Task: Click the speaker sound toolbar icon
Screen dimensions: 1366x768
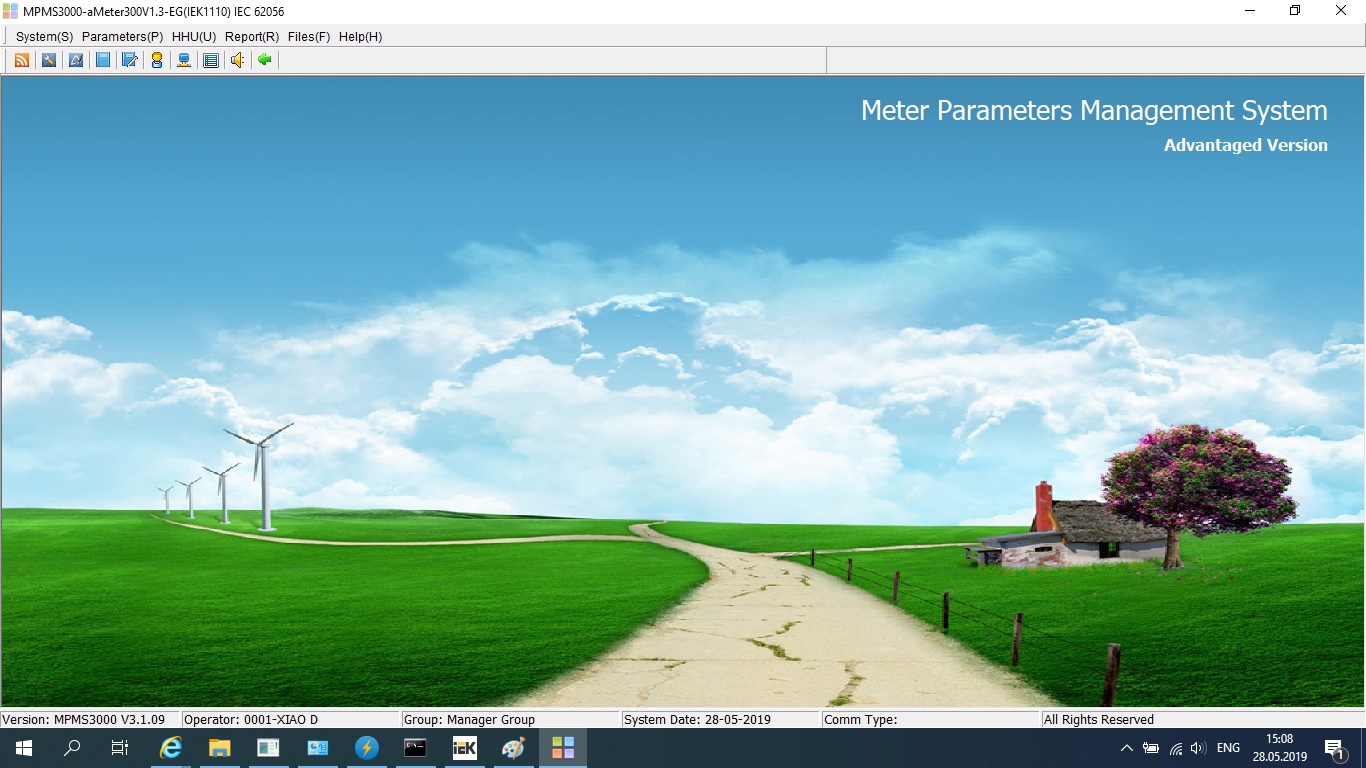Action: (x=238, y=60)
